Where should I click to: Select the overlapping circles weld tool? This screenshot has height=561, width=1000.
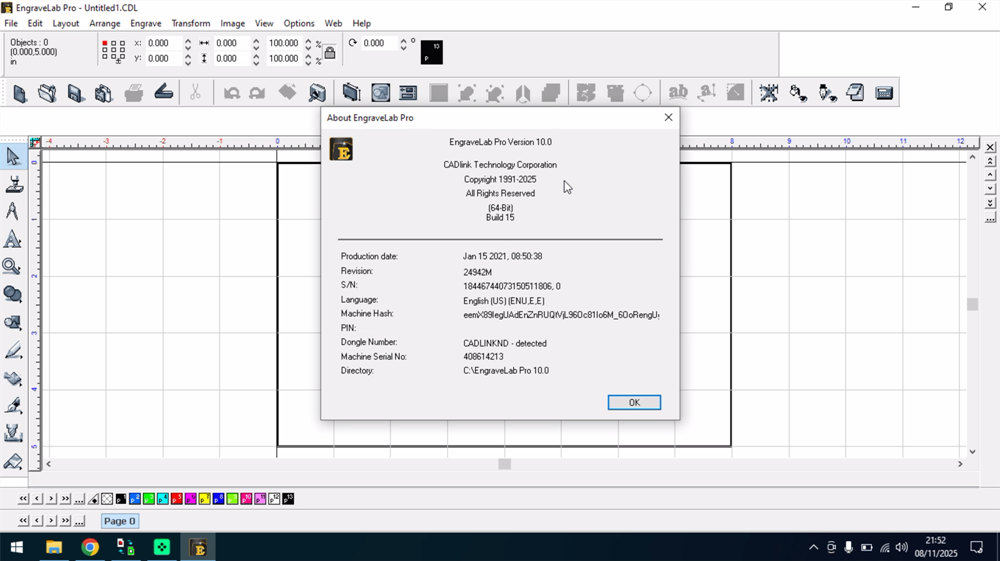(x=13, y=294)
